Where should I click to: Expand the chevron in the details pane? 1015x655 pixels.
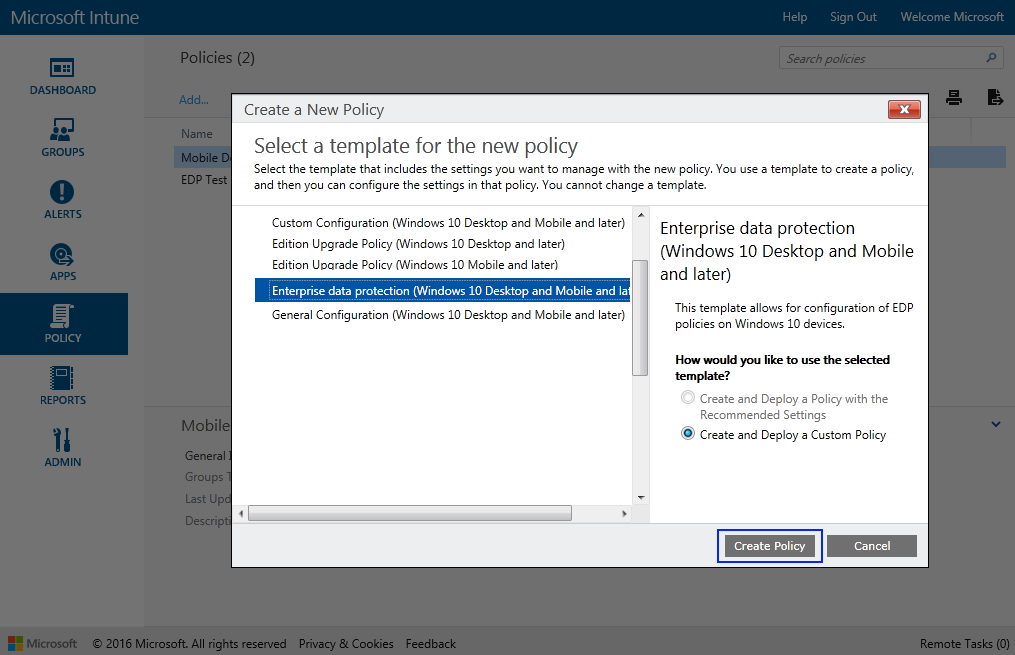[996, 424]
